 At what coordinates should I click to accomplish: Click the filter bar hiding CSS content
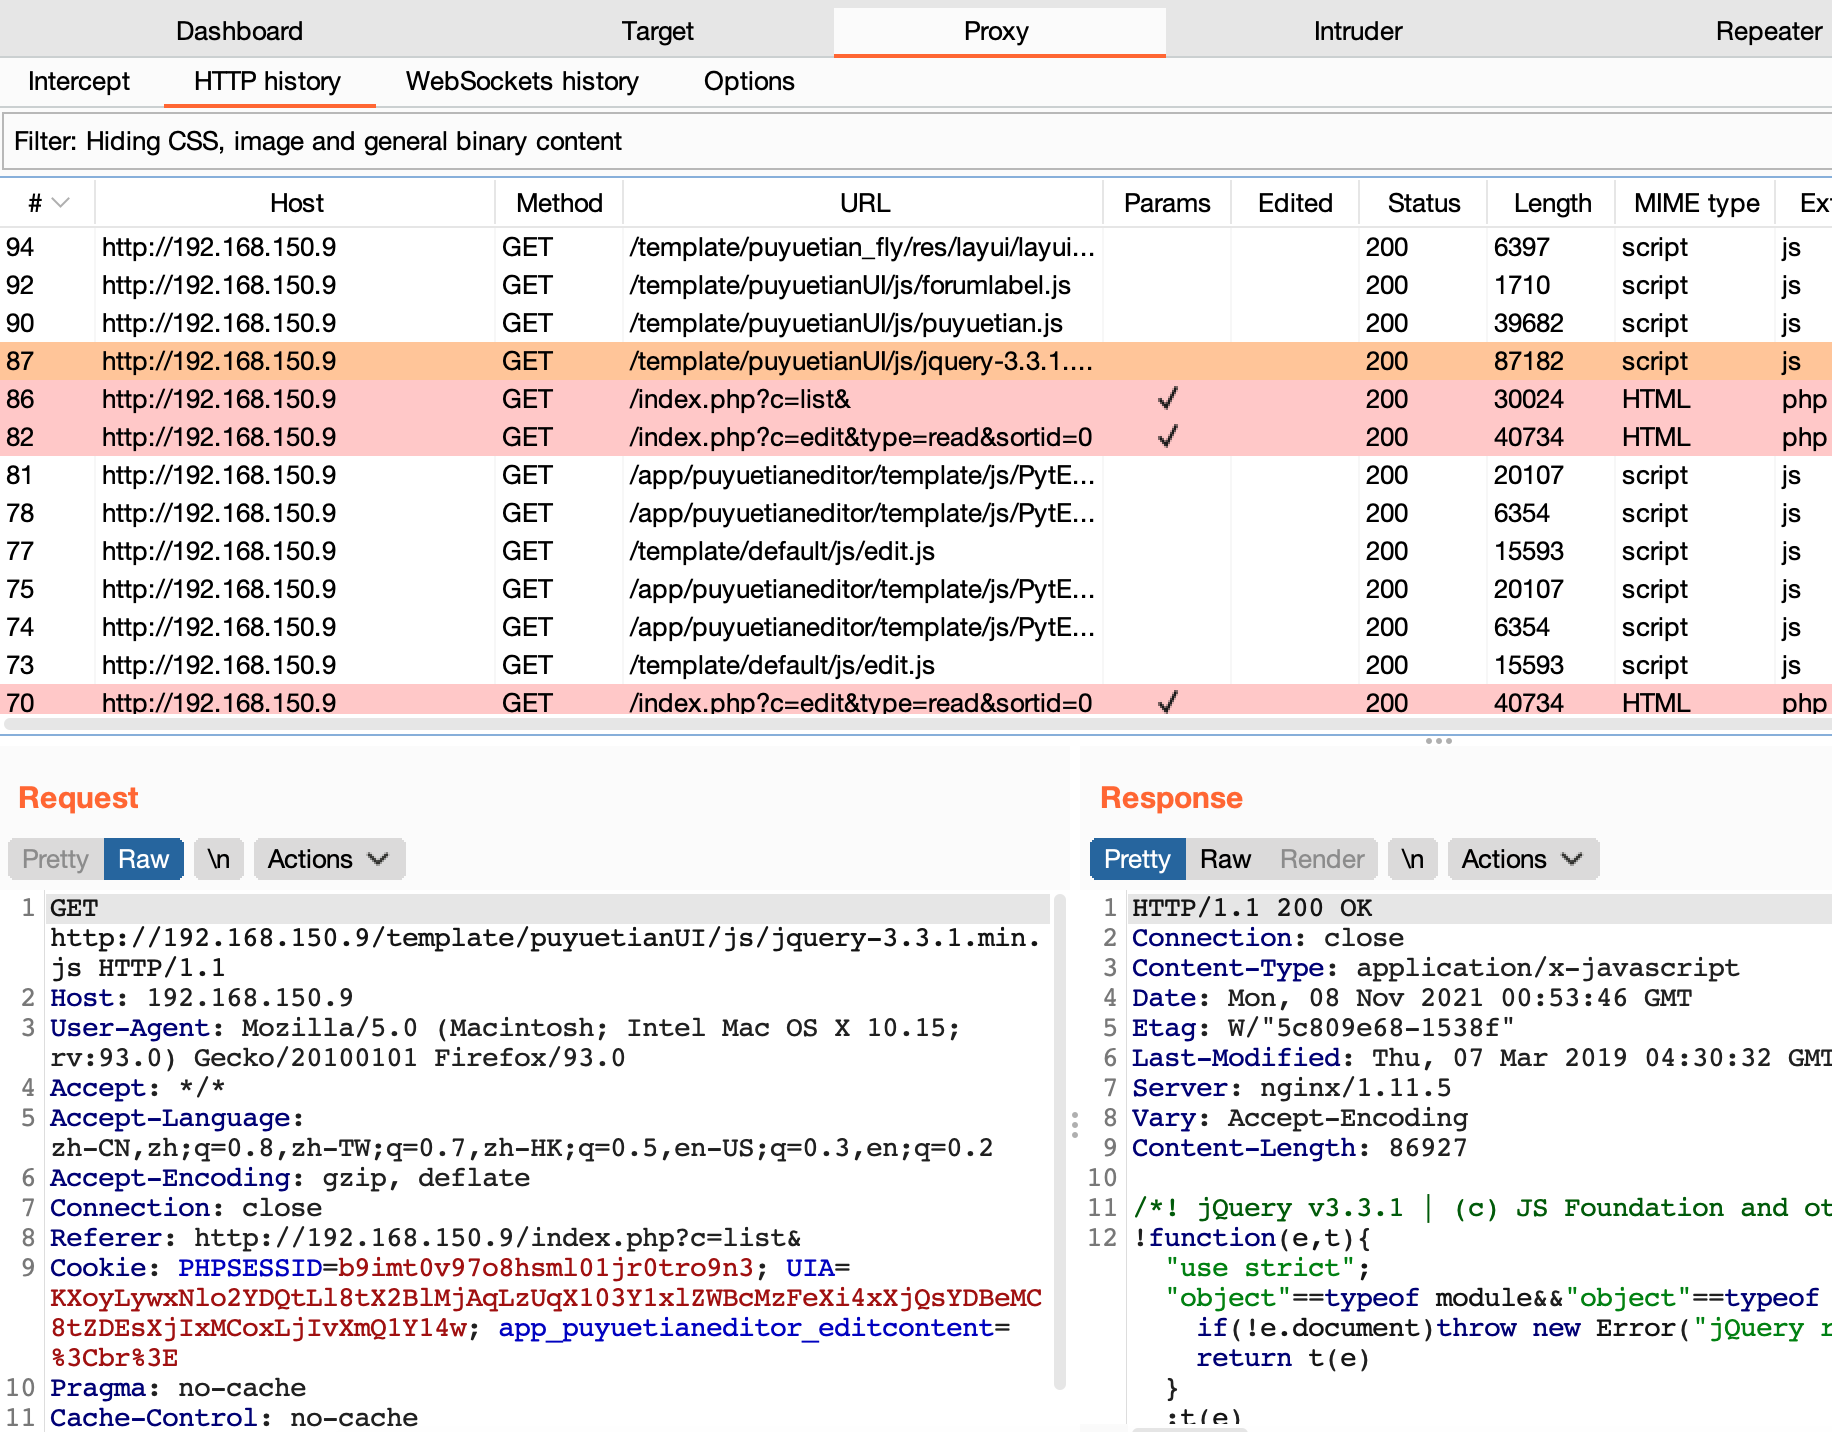click(x=916, y=141)
